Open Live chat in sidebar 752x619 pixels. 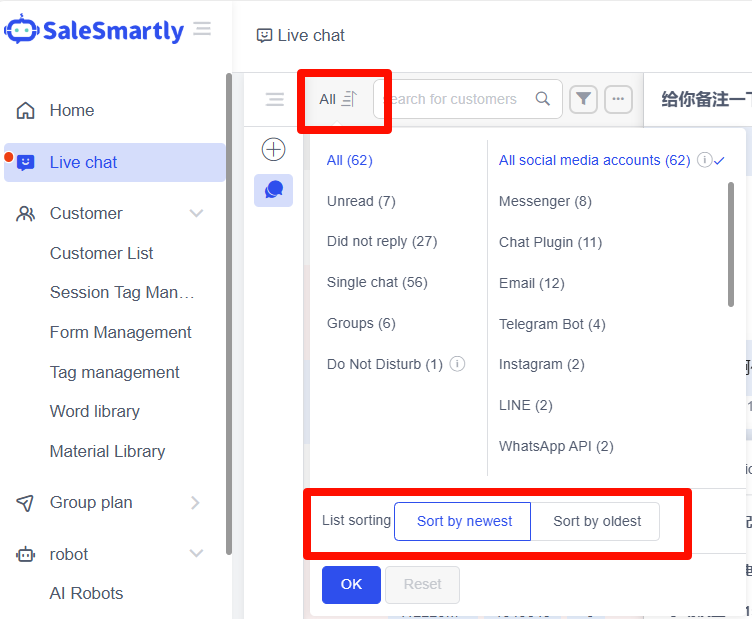[84, 162]
